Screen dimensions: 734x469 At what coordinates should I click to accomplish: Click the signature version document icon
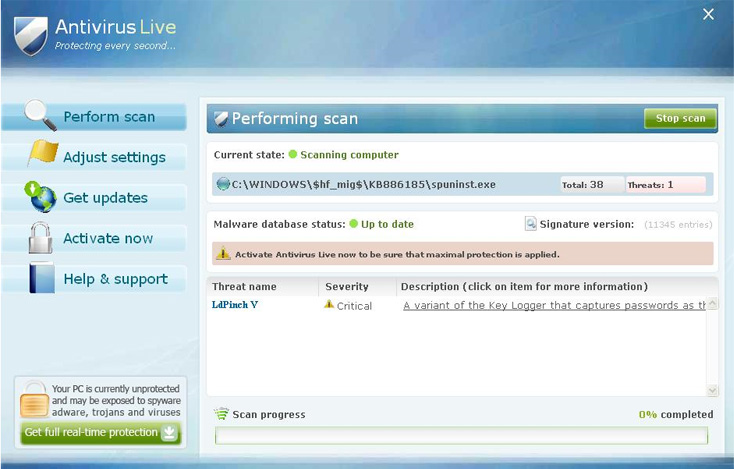pyautogui.click(x=530, y=224)
